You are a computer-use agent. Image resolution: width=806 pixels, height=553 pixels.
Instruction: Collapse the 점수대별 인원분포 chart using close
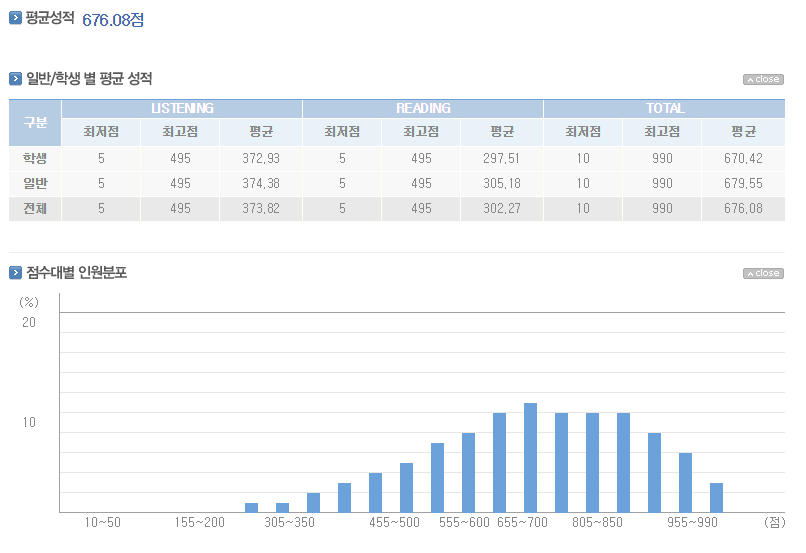pyautogui.click(x=763, y=273)
